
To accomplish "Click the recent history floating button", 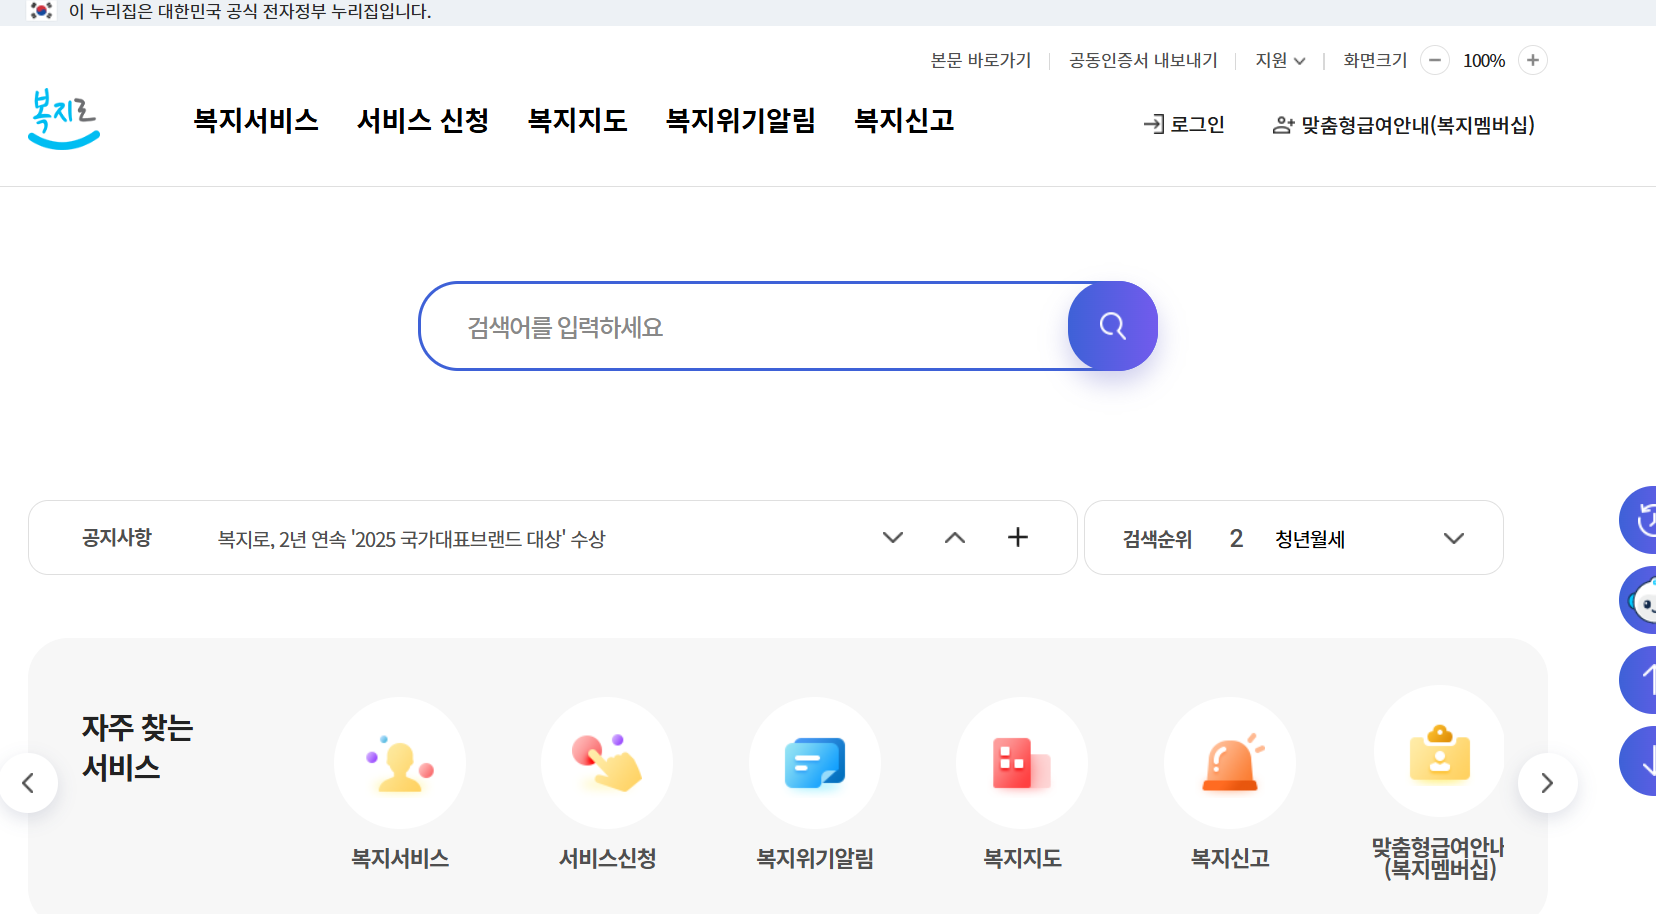I will coord(1638,520).
